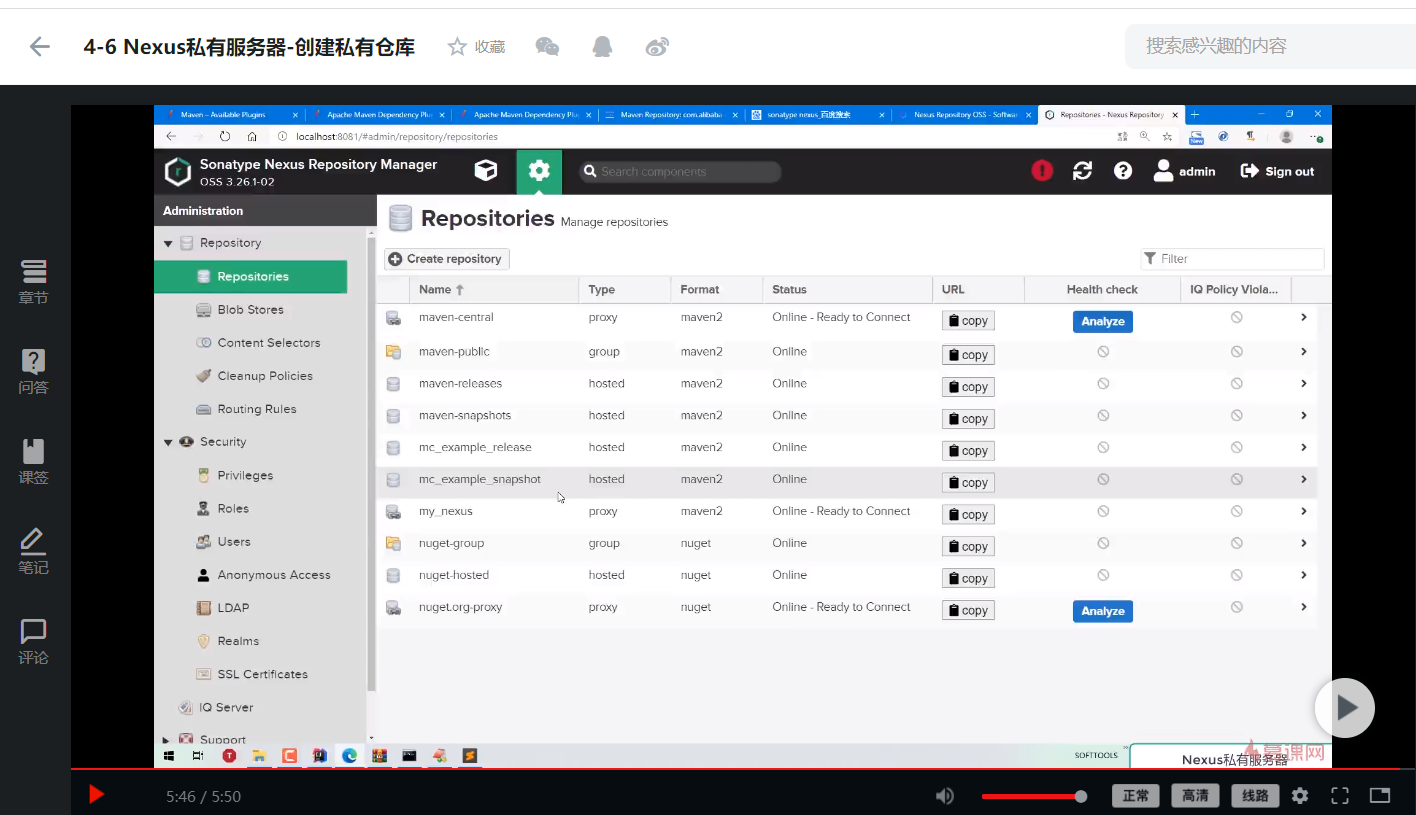Sort by the Name column header
Screen dimensions: 1416x815
494,289
